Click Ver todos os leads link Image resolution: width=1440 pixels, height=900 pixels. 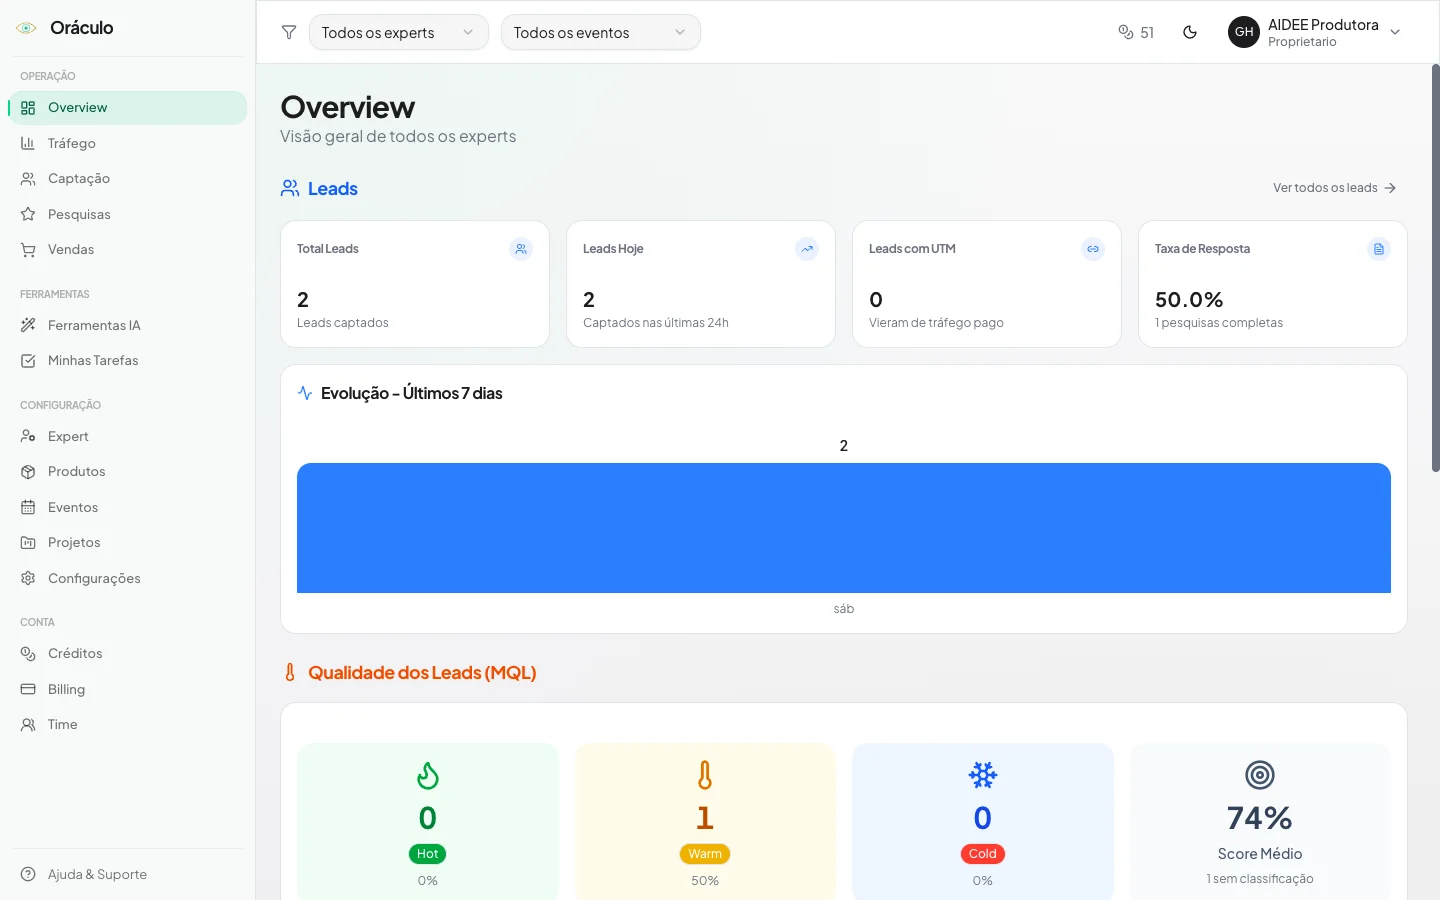1334,188
